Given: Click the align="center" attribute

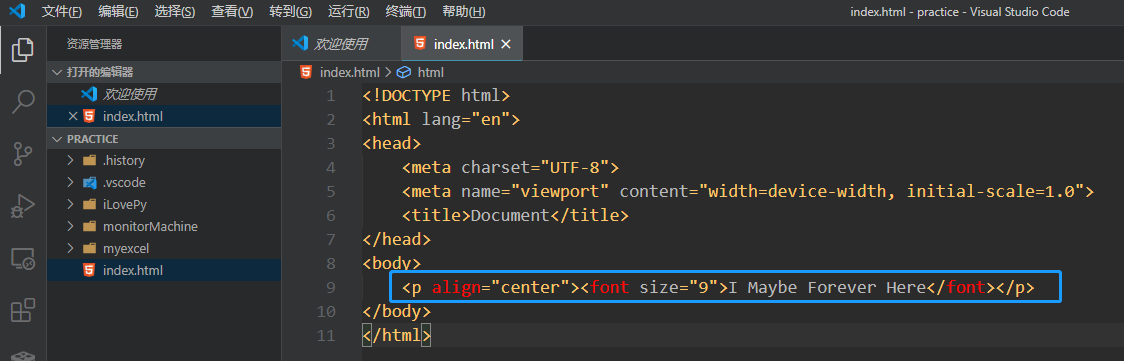Looking at the screenshot, I should pyautogui.click(x=500, y=288).
